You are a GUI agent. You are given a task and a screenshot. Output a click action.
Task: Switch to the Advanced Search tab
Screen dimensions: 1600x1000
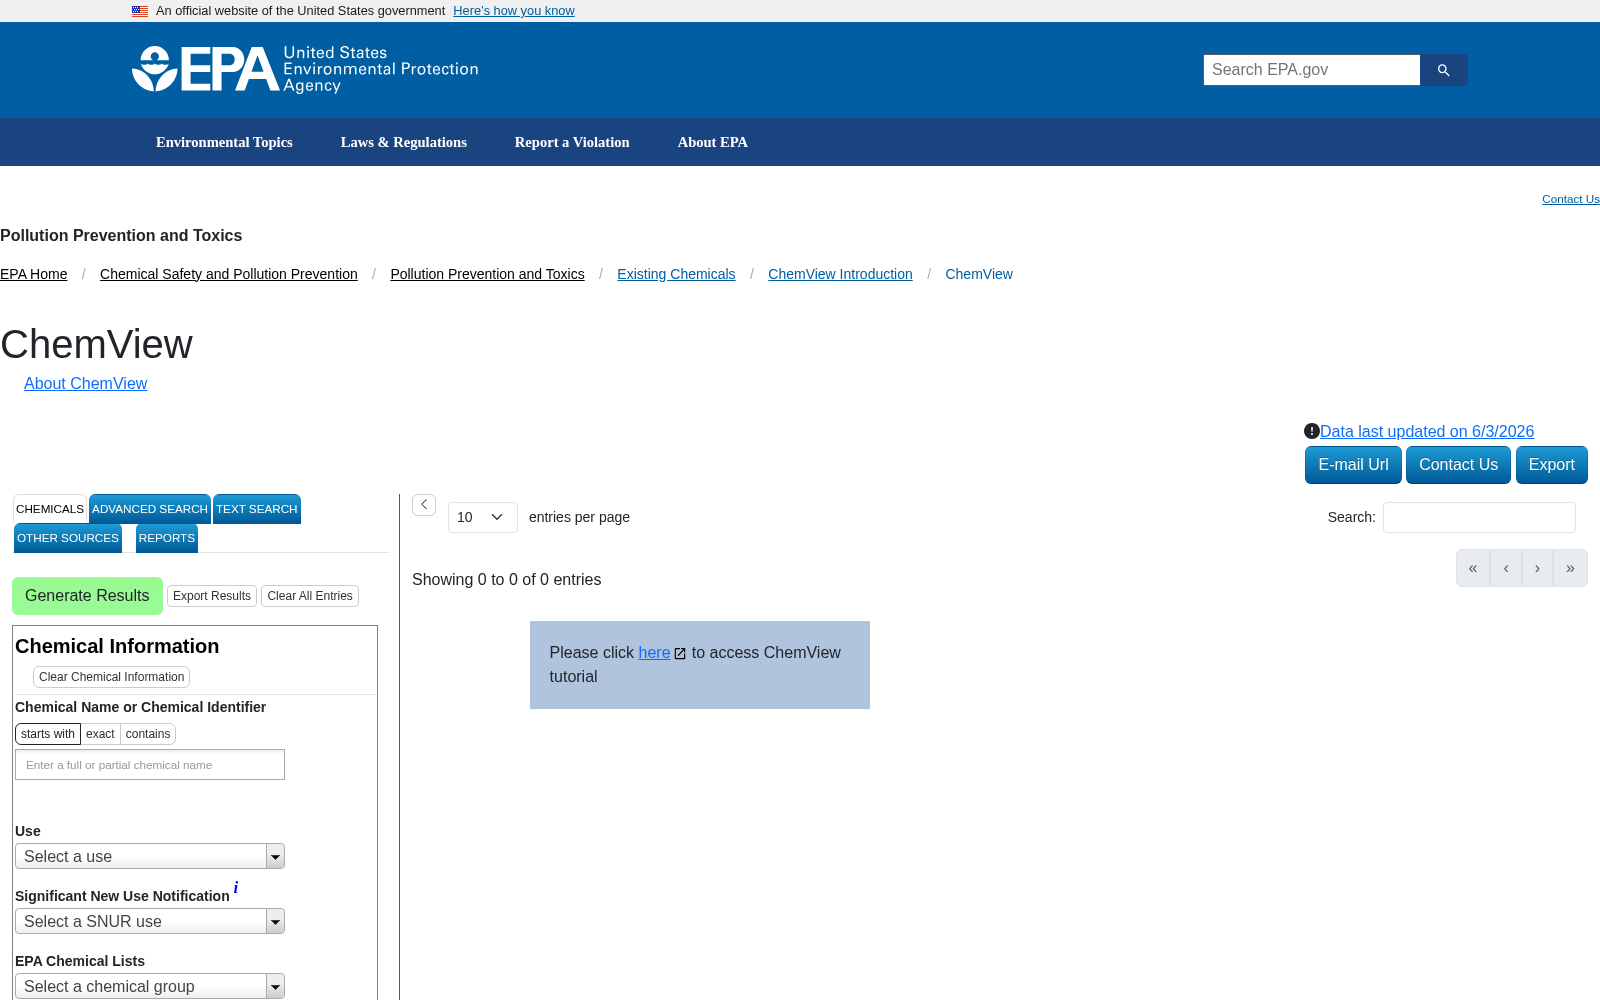coord(150,509)
